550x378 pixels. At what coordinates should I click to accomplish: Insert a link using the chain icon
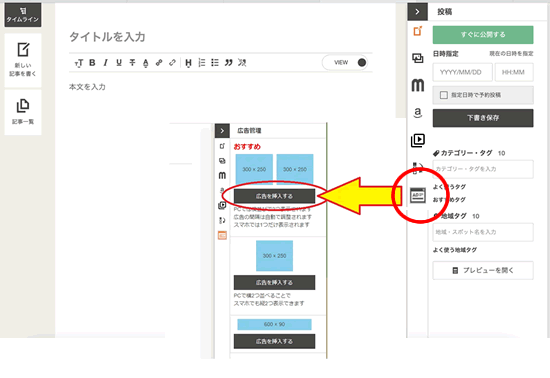click(x=159, y=62)
